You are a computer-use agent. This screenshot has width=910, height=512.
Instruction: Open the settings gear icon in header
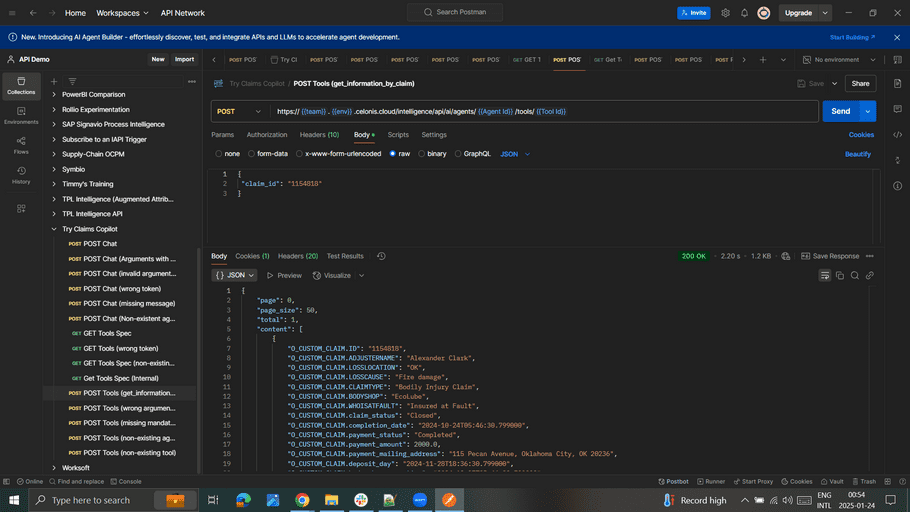[x=725, y=13]
